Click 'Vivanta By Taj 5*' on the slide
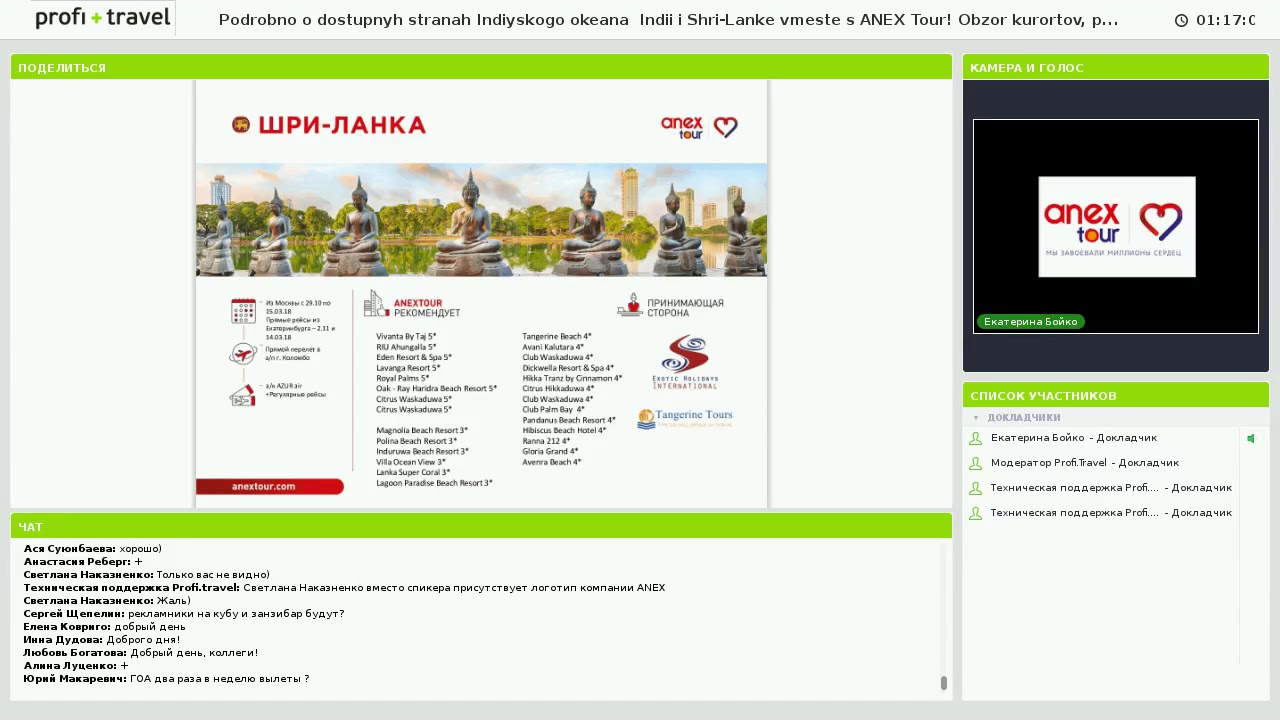Screen dimensions: 1280x720 coord(406,337)
